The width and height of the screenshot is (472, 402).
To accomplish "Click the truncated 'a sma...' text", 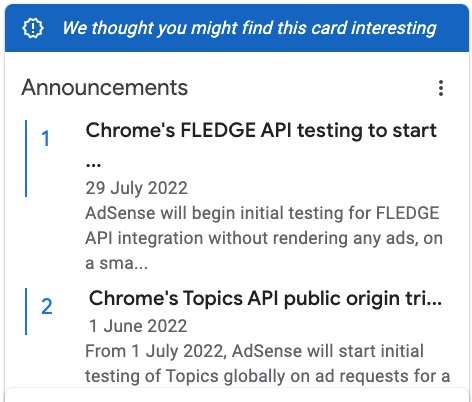I will point(116,263).
